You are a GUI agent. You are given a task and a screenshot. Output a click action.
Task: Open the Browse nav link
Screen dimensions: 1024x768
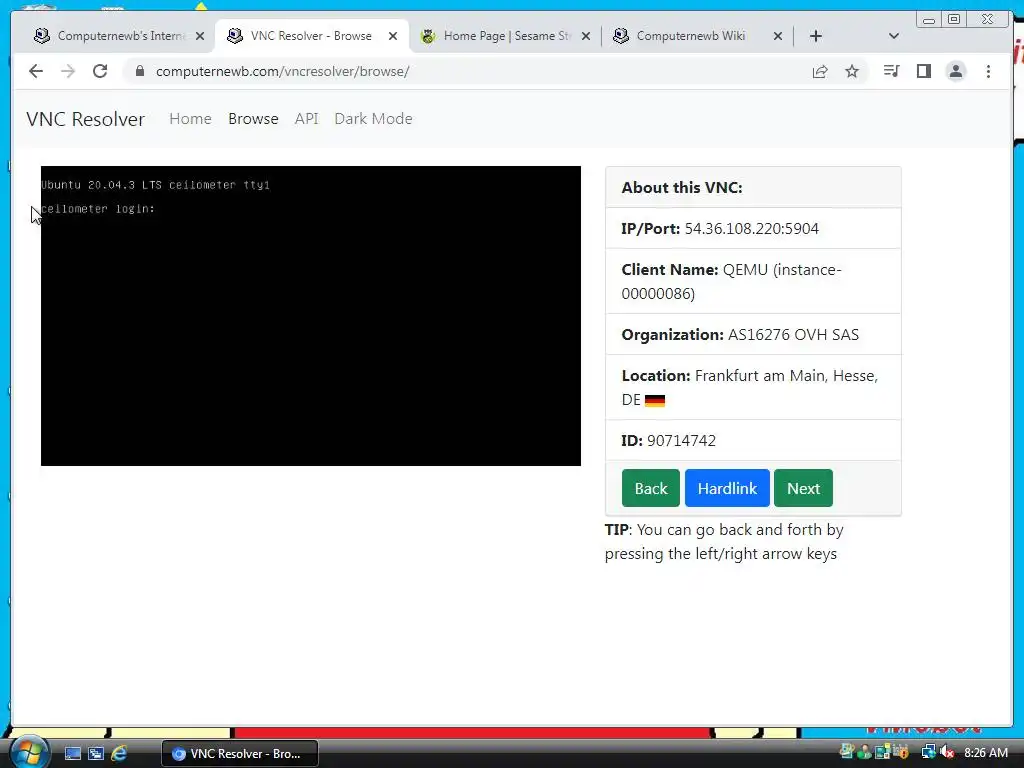point(253,119)
